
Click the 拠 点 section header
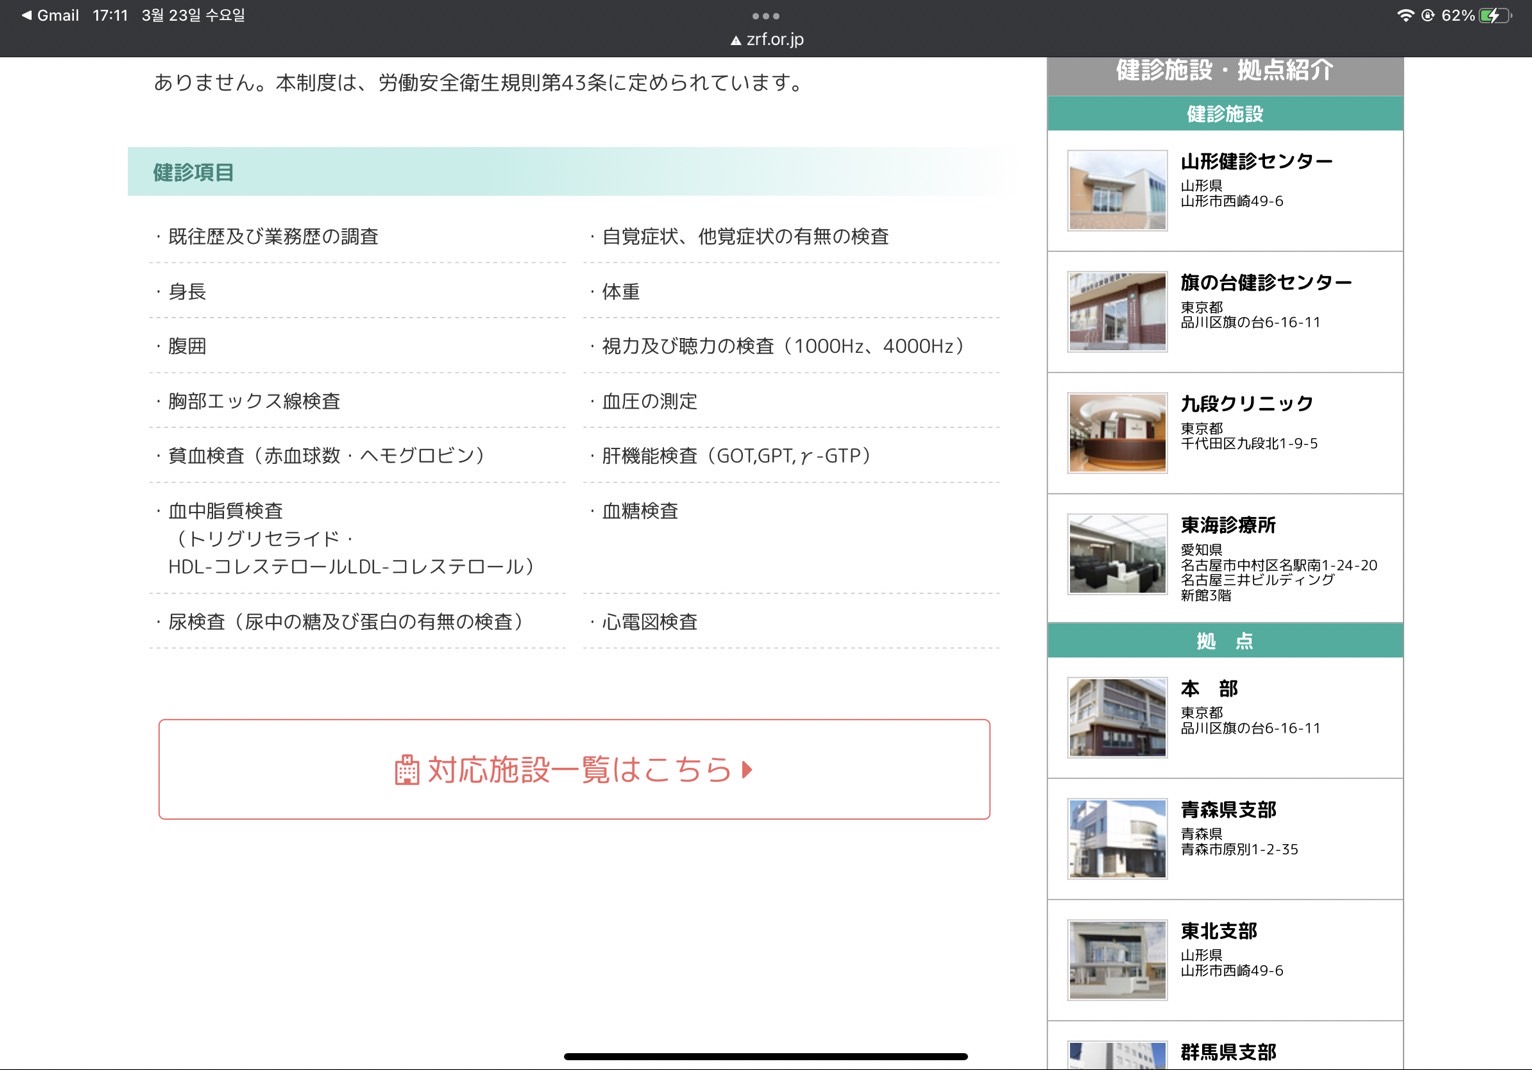point(1225,641)
